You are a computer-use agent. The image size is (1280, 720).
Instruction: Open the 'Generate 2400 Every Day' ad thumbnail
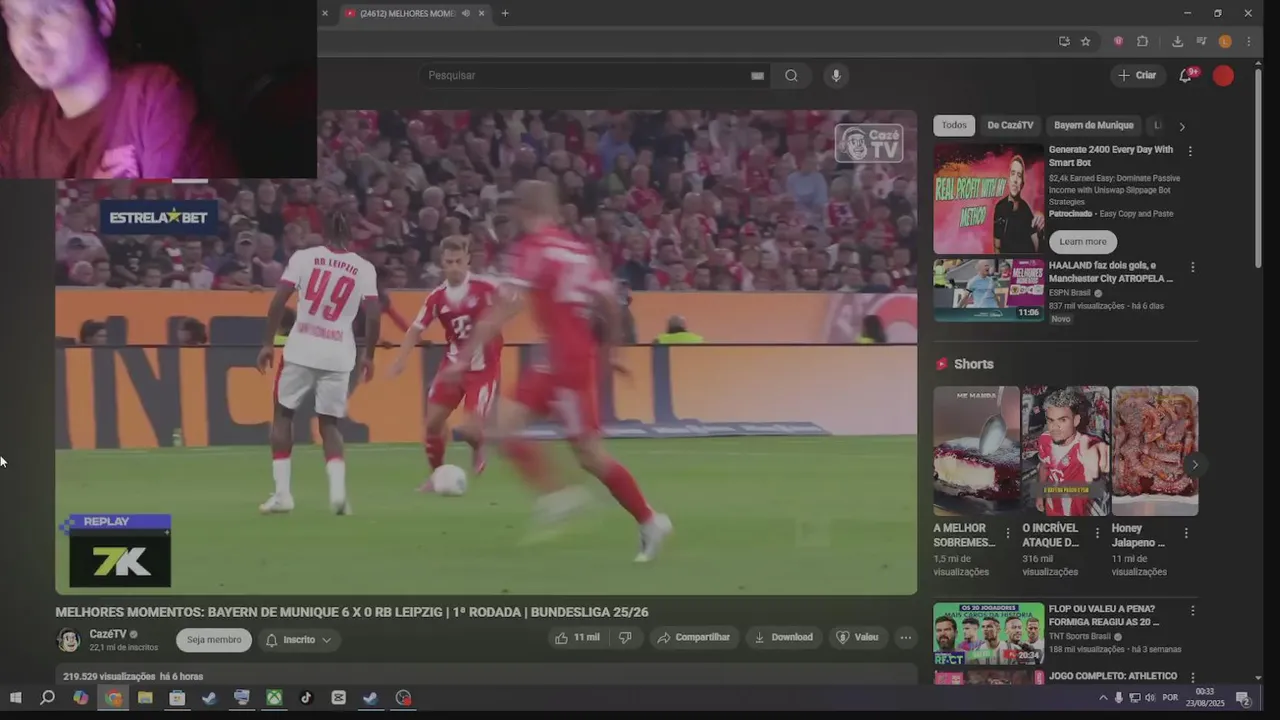(x=988, y=199)
